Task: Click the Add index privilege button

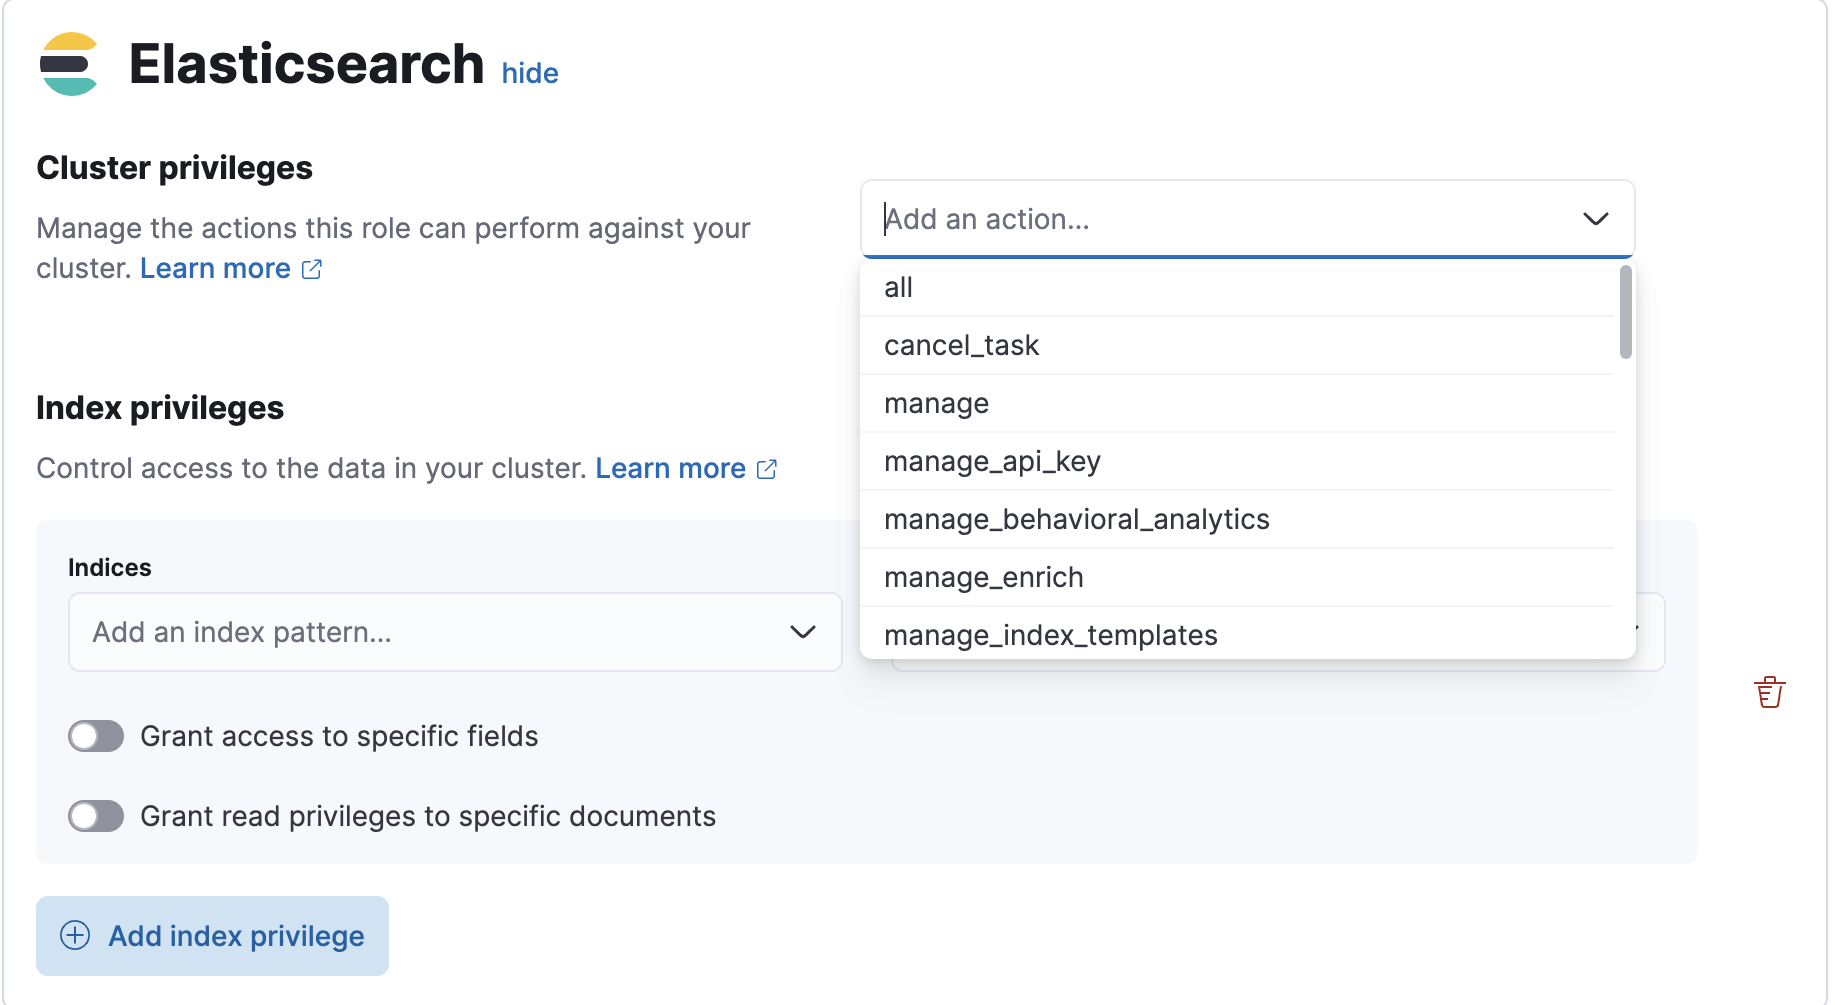Action: point(212,935)
